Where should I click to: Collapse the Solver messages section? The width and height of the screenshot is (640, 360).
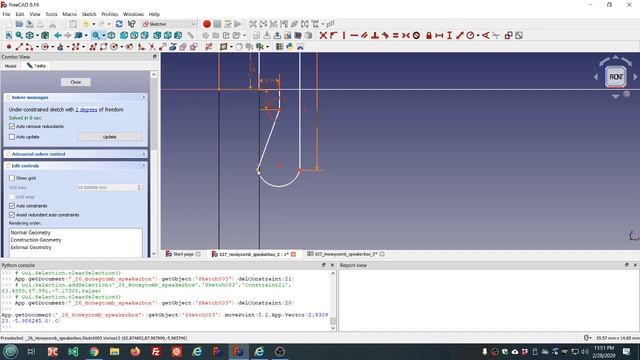144,97
